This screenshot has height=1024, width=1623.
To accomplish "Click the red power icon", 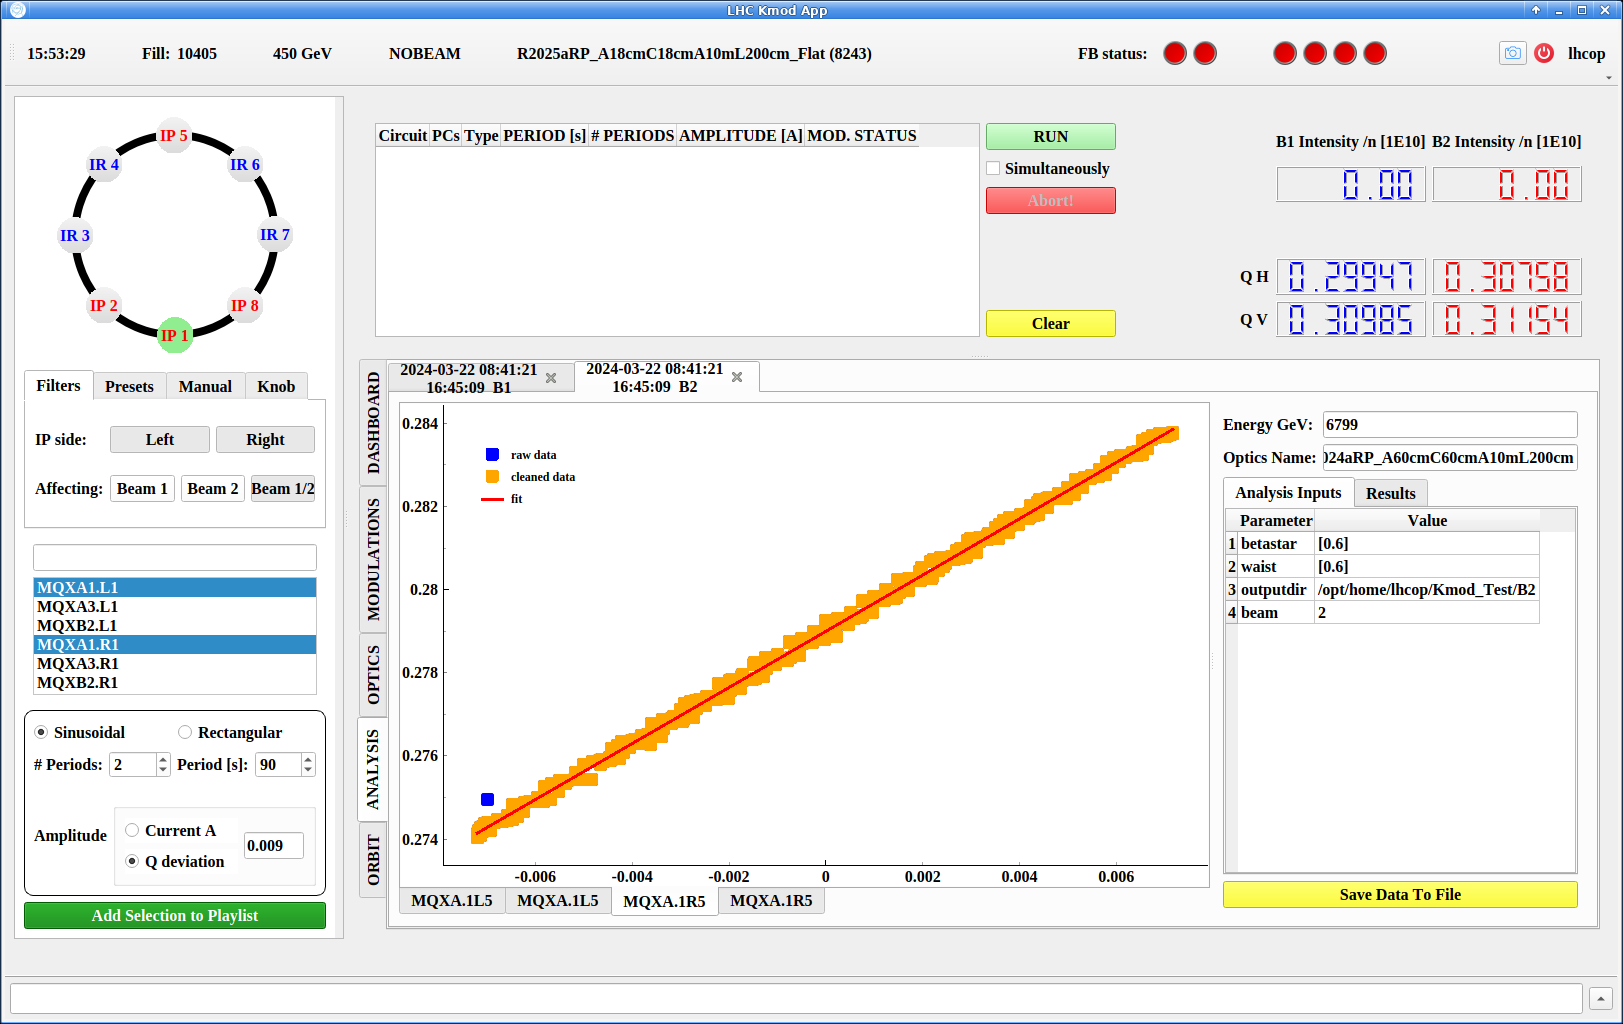I will 1544,53.
